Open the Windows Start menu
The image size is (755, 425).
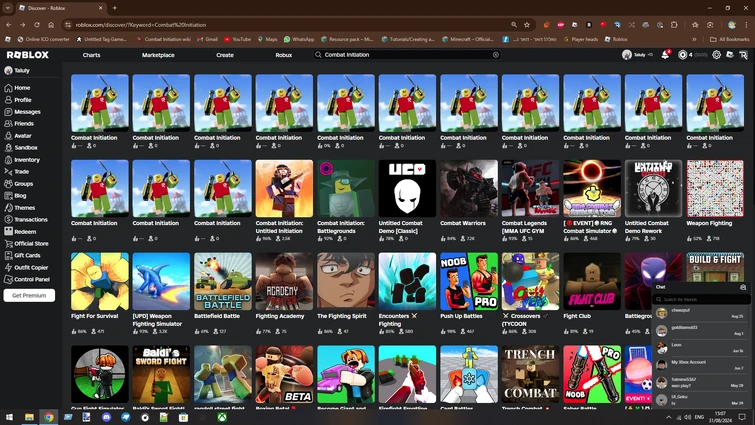pos(9,417)
